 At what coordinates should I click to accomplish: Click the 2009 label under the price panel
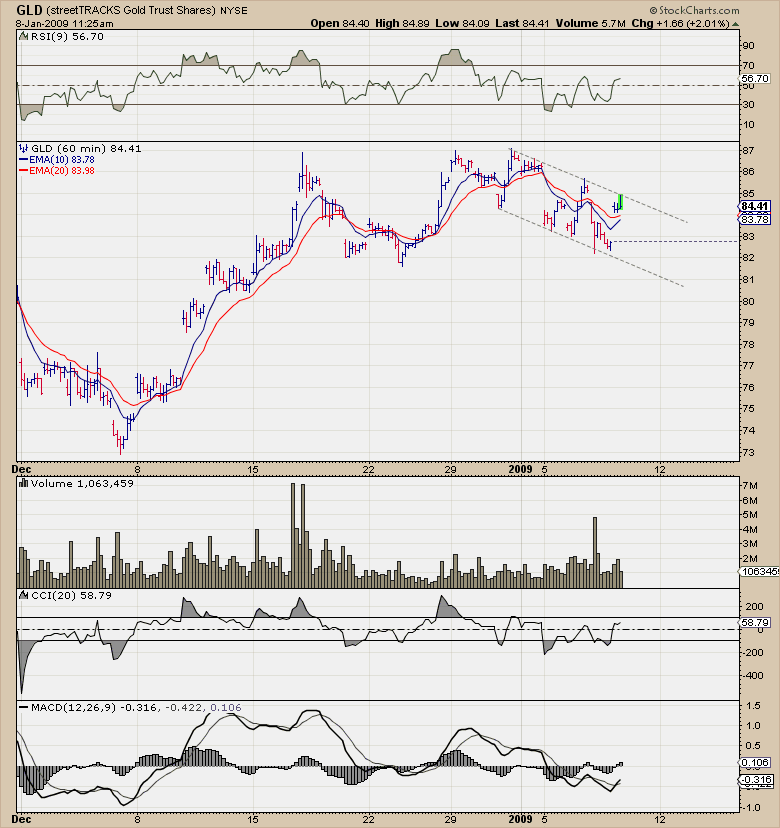pyautogui.click(x=520, y=469)
